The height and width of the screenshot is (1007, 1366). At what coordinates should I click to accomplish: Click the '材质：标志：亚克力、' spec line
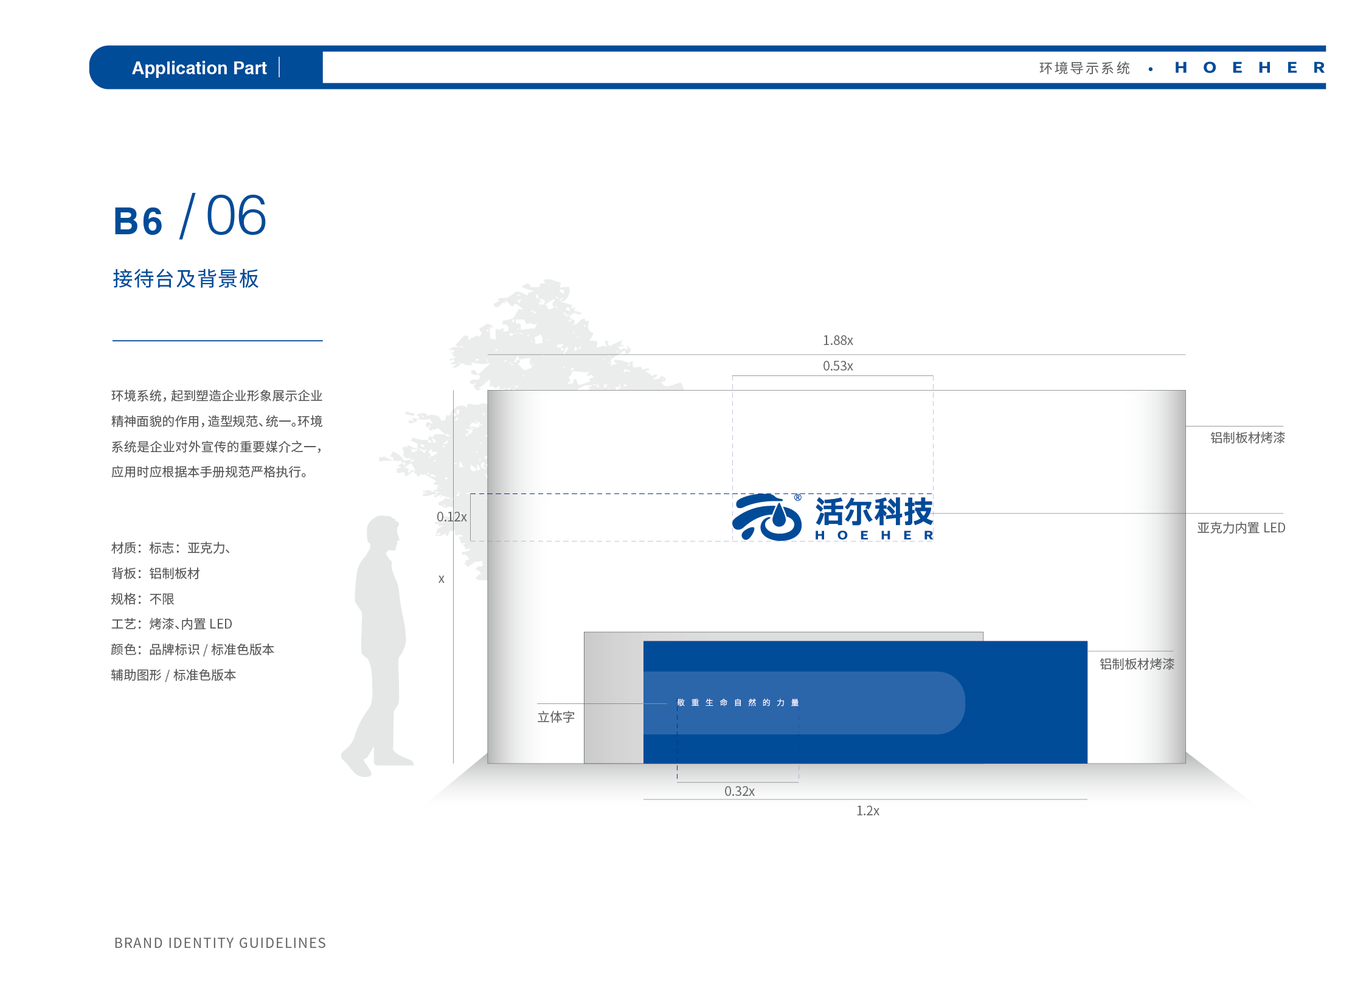(172, 548)
